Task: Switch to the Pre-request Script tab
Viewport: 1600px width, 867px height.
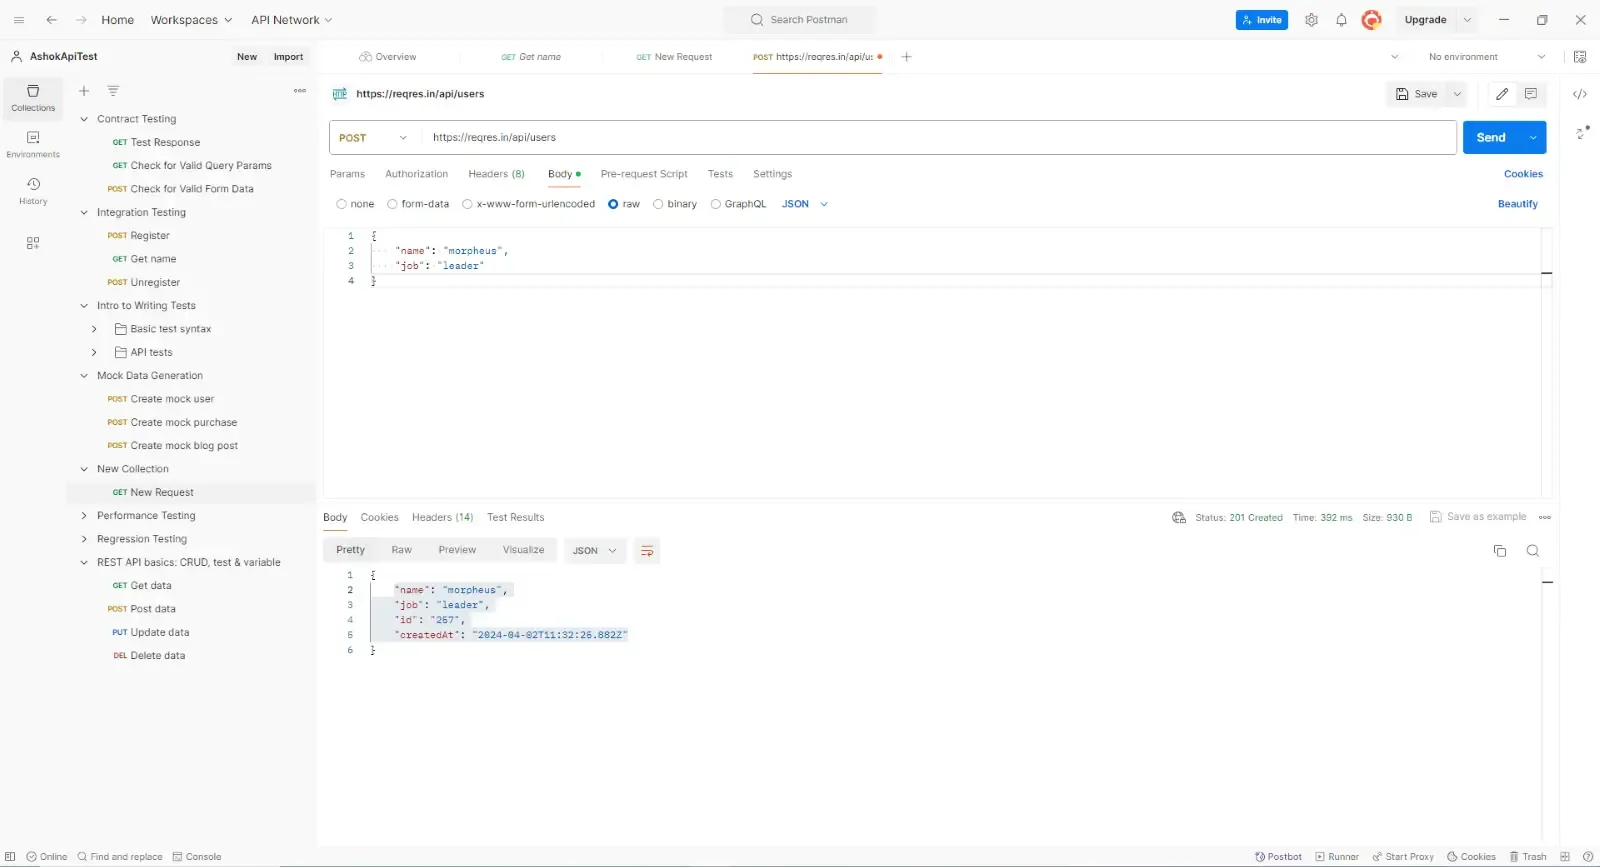Action: (x=643, y=174)
